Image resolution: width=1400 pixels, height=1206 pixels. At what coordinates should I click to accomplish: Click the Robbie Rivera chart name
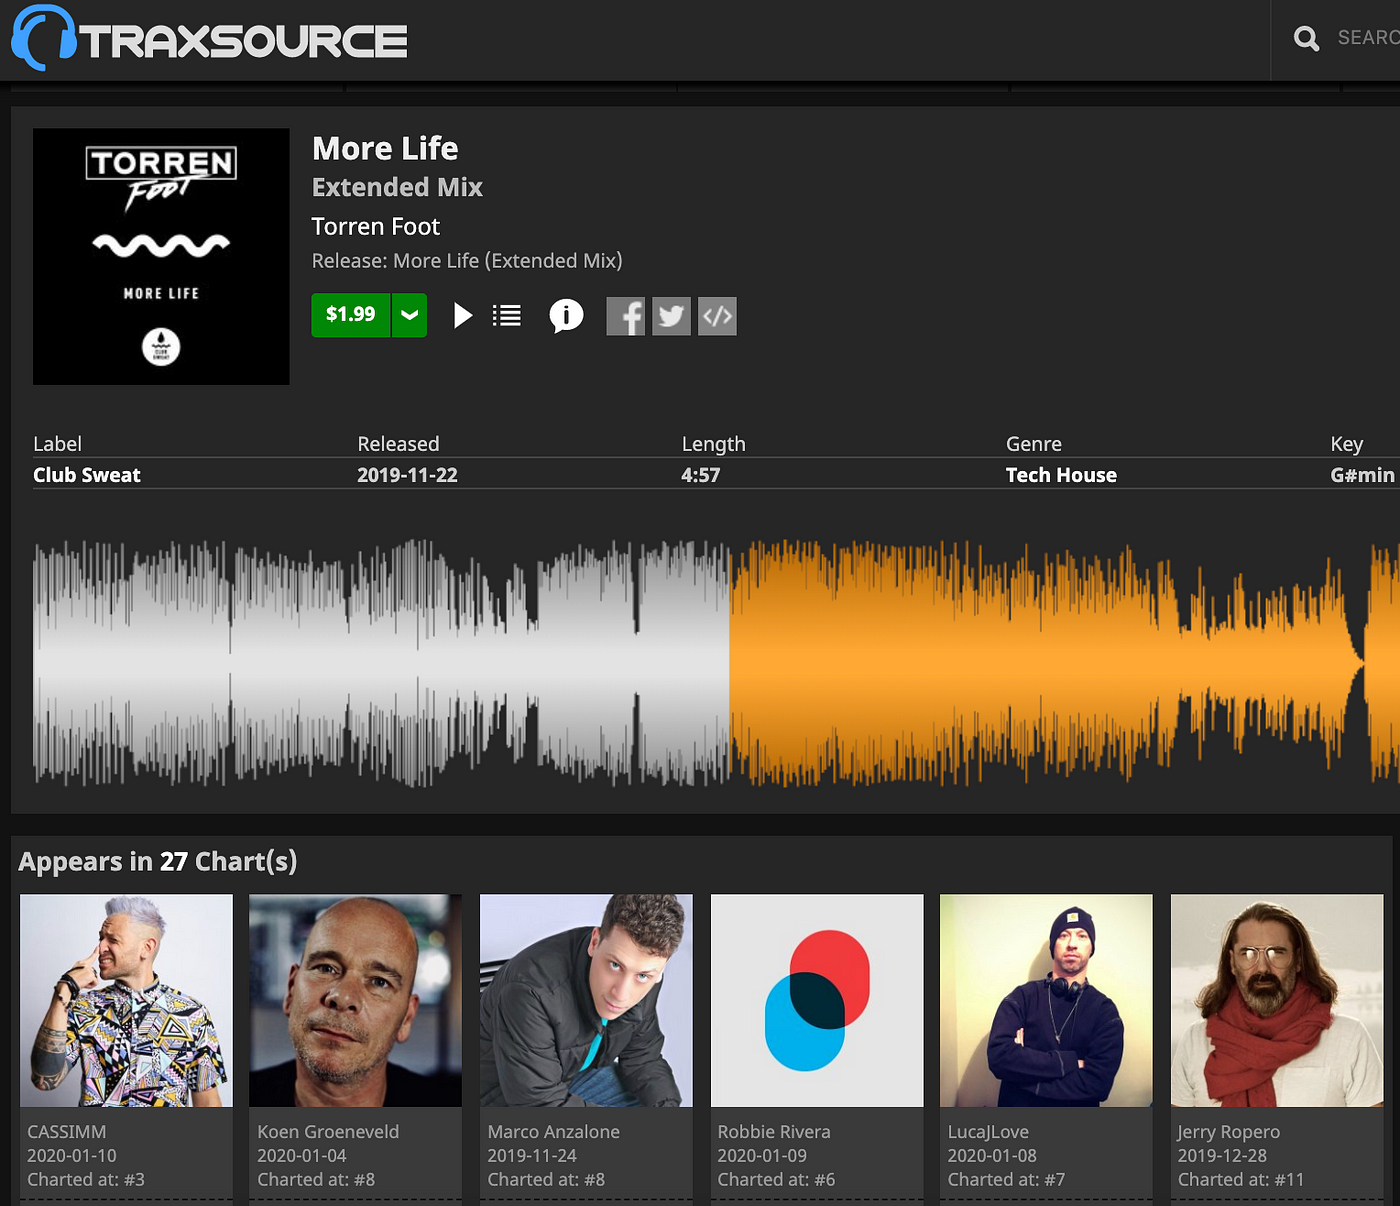(x=774, y=1132)
